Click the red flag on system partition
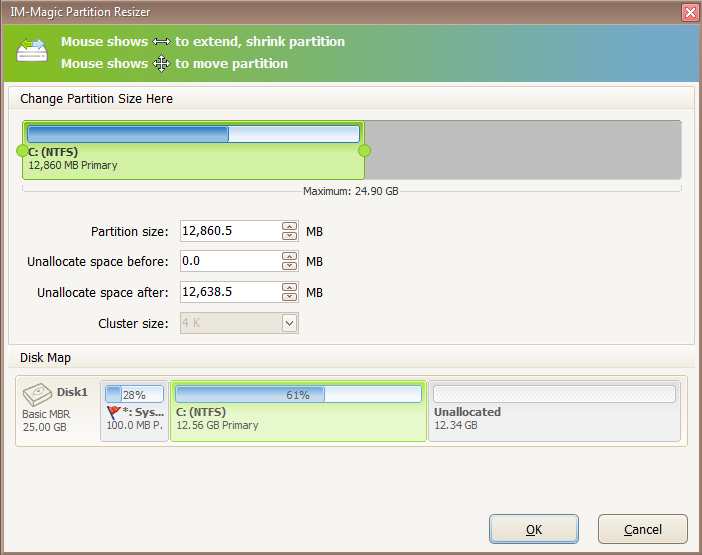Screen dimensions: 702x555 click(x=114, y=411)
